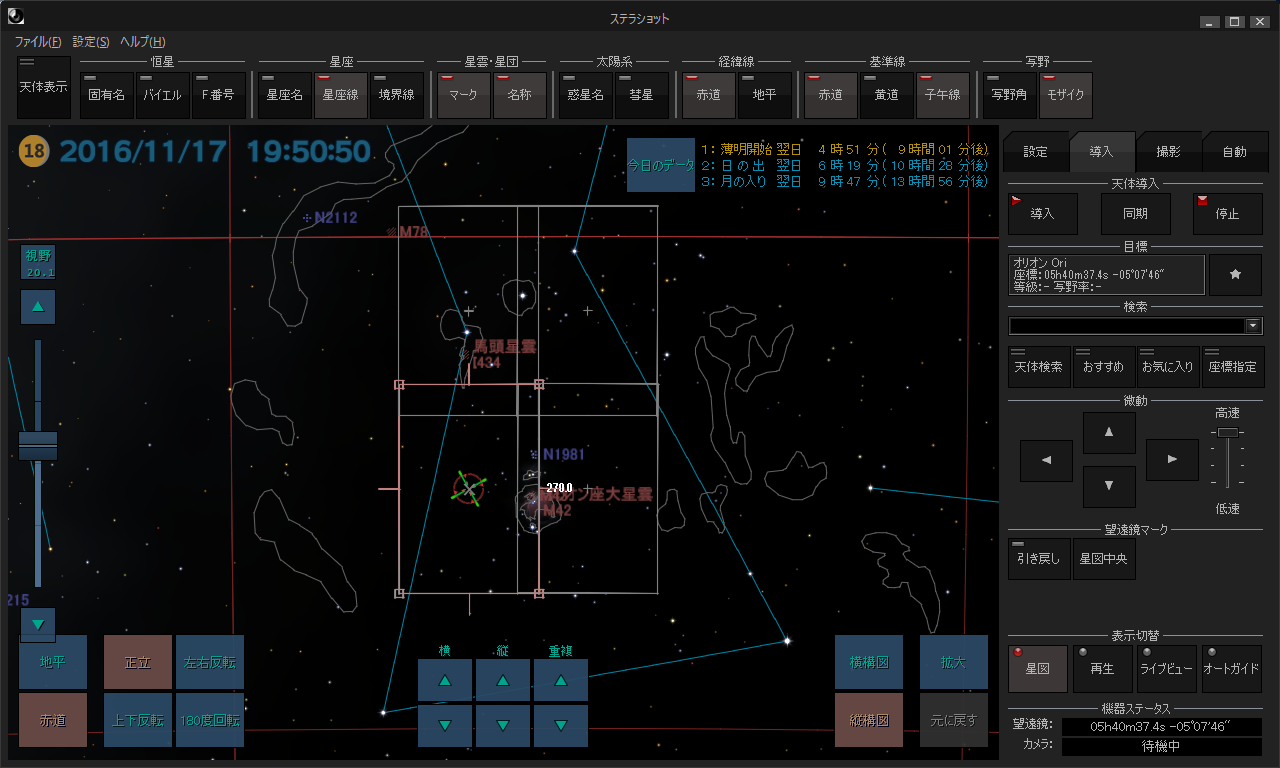This screenshot has height=768, width=1280.
Task: Click the 導入 goto button
Action: 1042,214
